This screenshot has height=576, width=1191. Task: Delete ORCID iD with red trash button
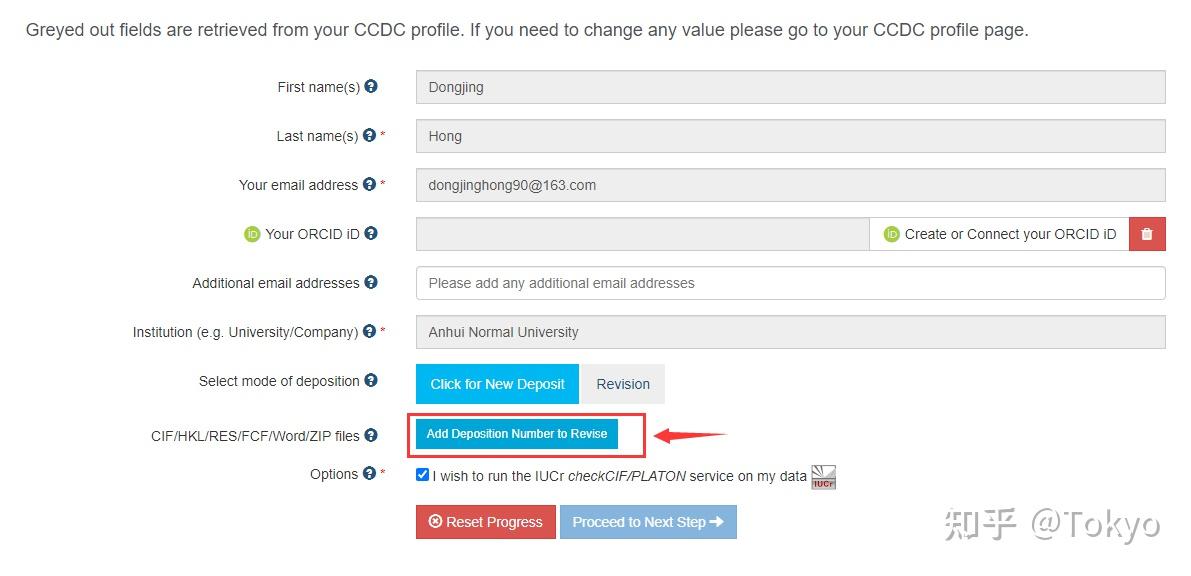pos(1146,234)
